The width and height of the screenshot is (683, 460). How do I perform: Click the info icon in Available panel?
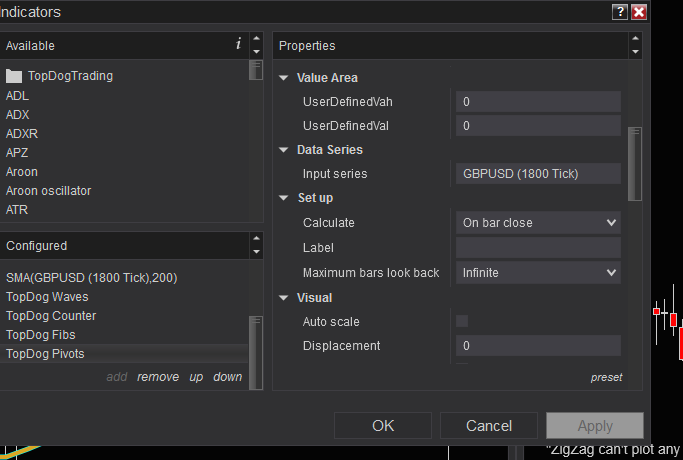coord(238,44)
